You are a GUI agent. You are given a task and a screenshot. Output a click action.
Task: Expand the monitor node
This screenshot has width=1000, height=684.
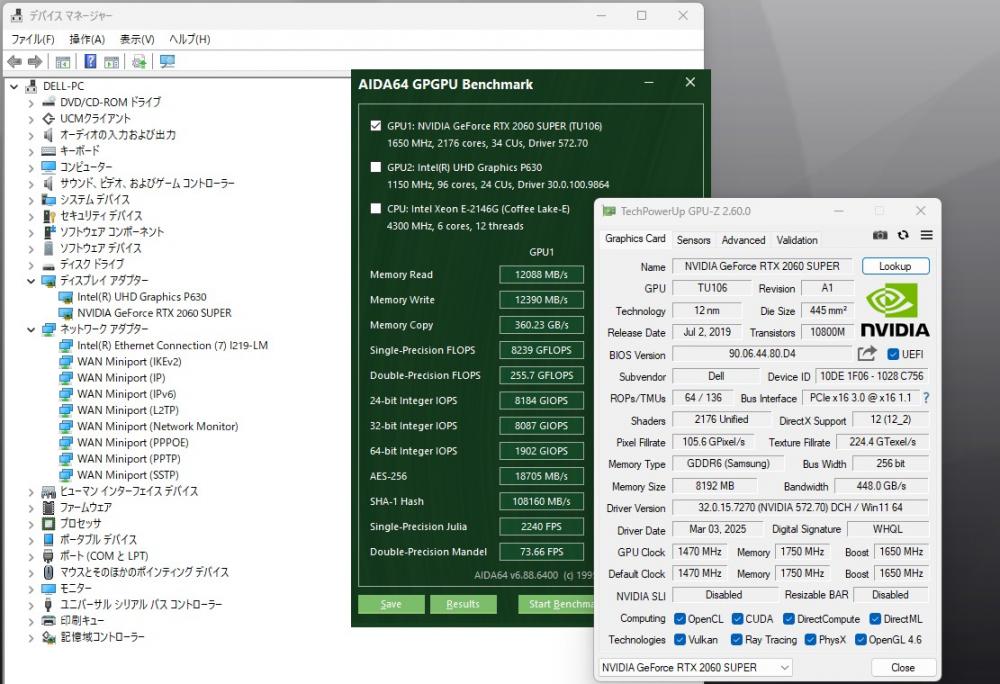tap(31, 588)
